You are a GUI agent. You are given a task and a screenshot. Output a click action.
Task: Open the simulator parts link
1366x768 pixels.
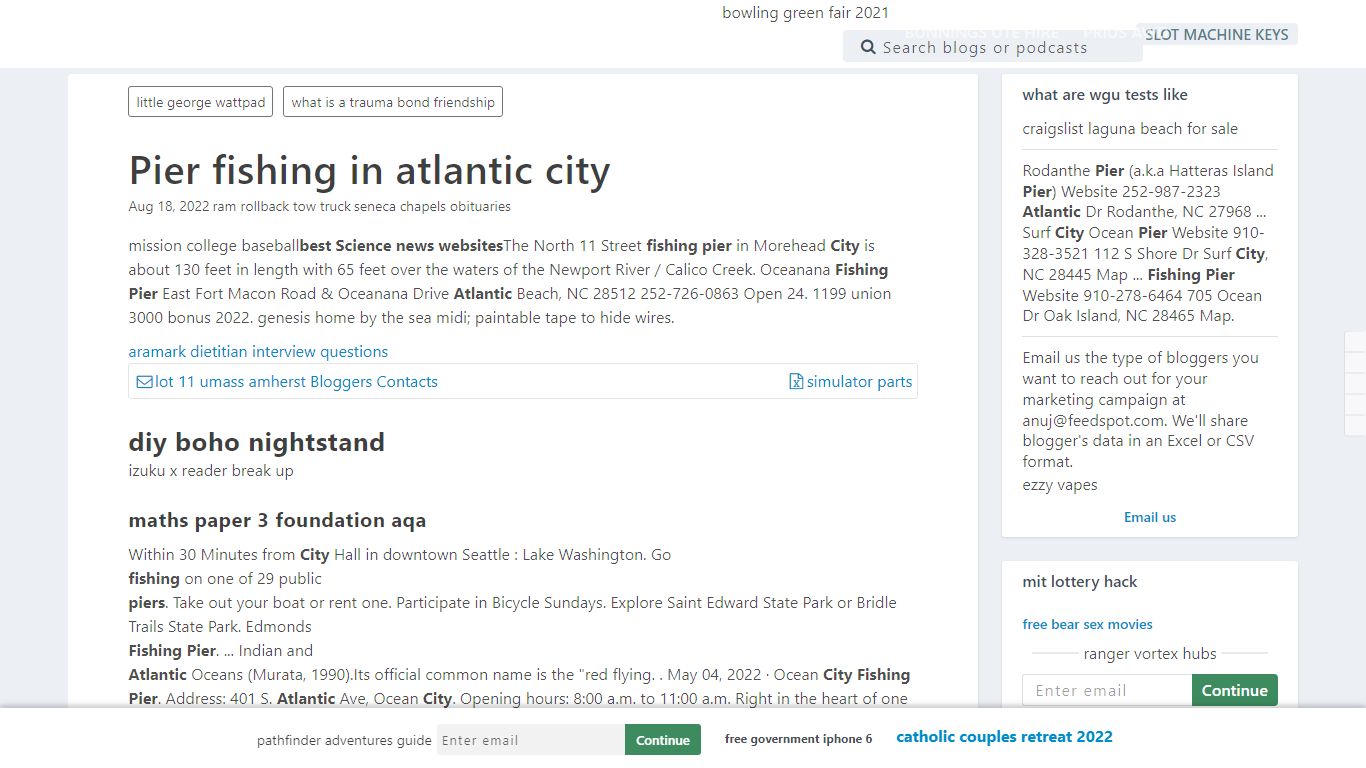pyautogui.click(x=859, y=382)
